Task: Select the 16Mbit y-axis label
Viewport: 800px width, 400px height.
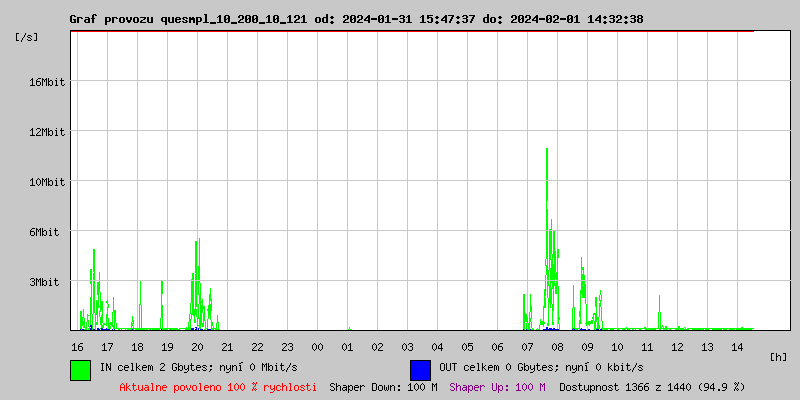Action: coord(46,82)
